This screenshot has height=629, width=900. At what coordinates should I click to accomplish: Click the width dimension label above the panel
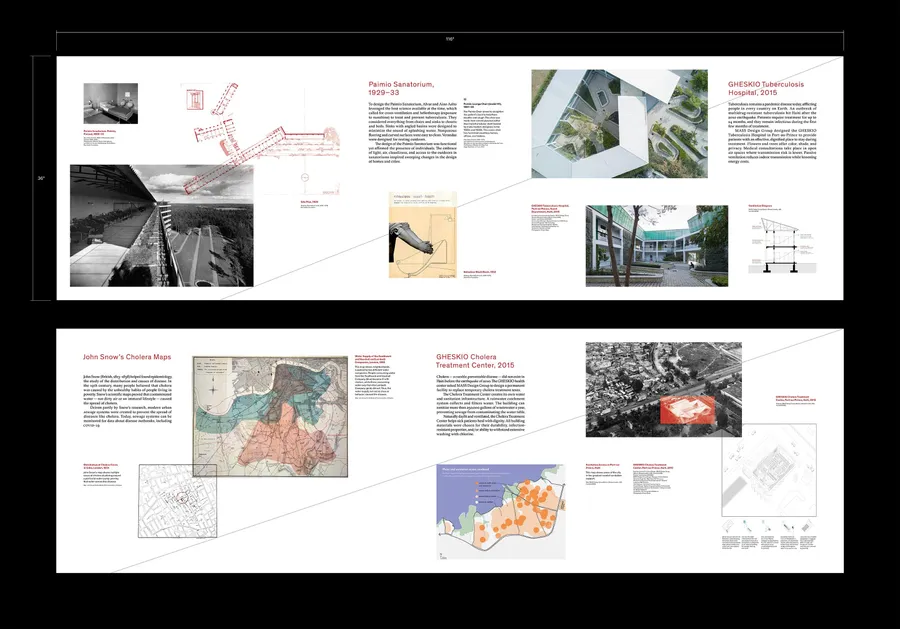click(450, 37)
